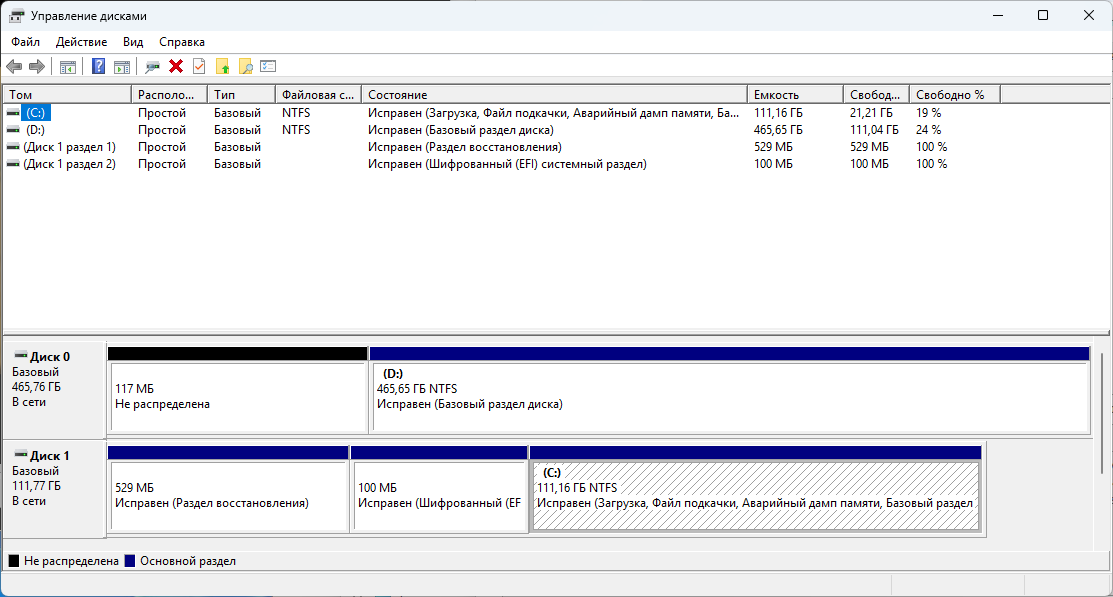Click the Back arrow toolbar icon
The width and height of the screenshot is (1113, 597).
(x=14, y=67)
